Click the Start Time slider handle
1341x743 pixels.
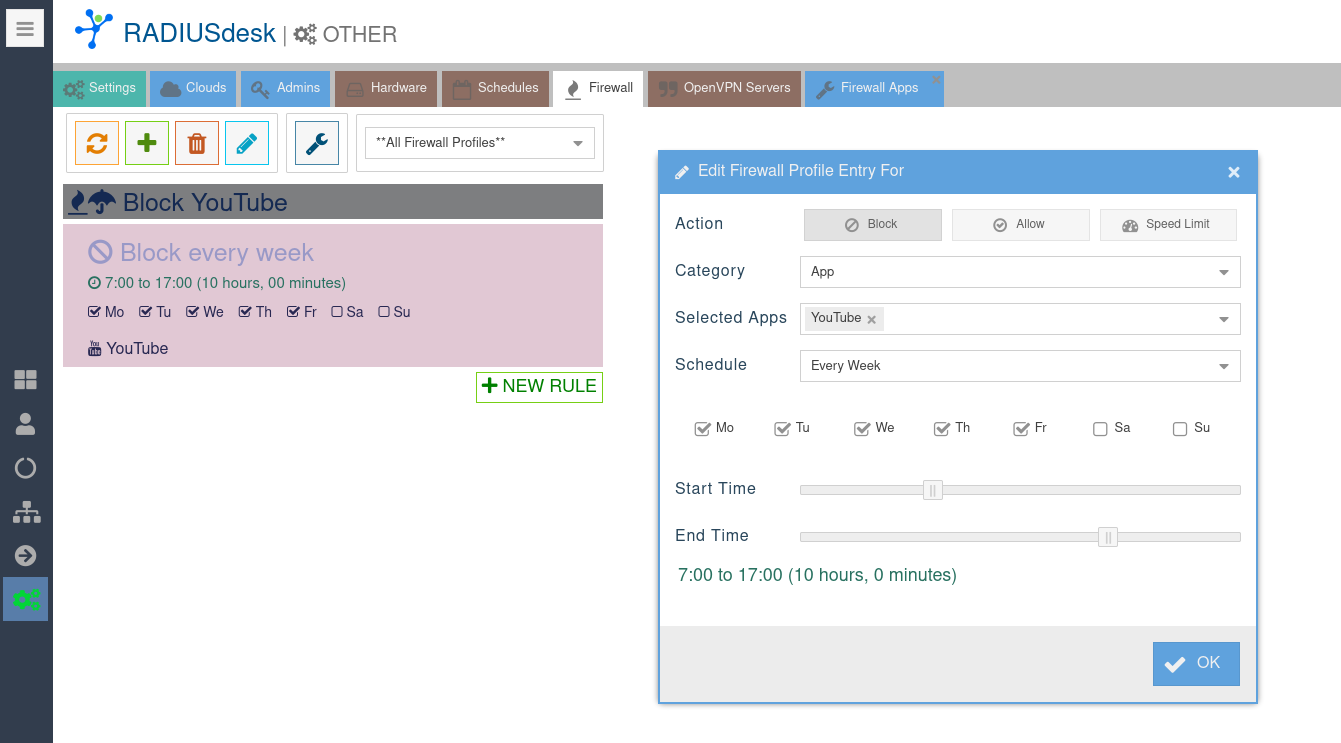(933, 490)
